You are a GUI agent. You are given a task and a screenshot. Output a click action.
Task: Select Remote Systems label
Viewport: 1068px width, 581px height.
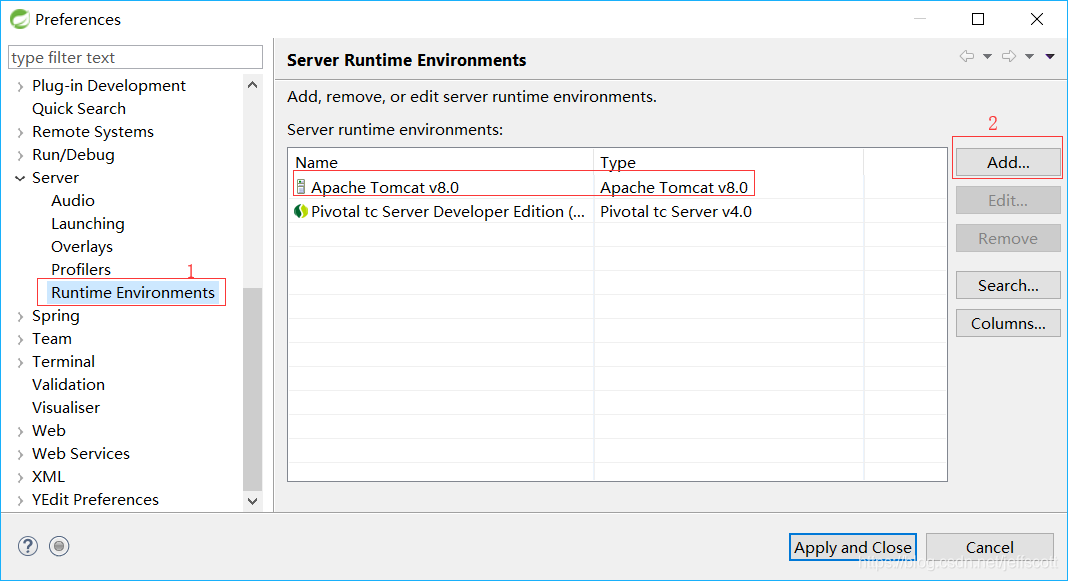coord(93,132)
